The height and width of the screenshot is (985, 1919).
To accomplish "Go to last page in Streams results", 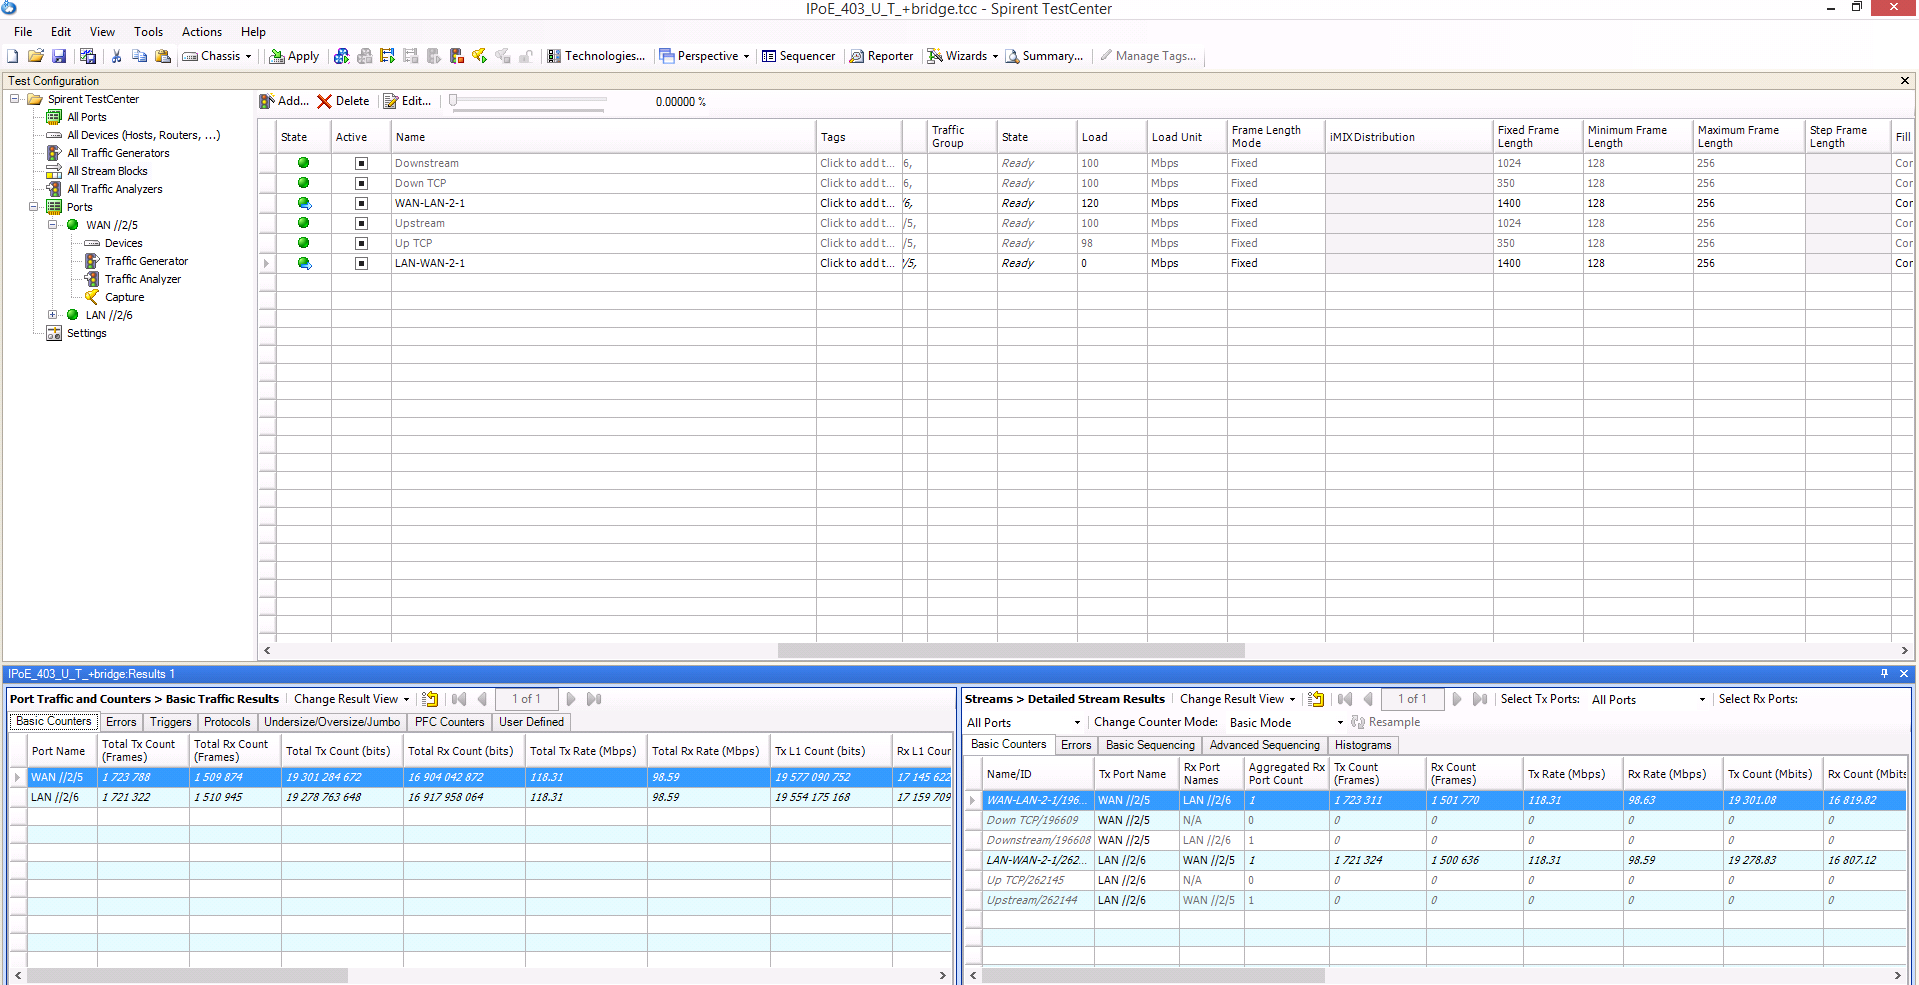I will click(1480, 699).
